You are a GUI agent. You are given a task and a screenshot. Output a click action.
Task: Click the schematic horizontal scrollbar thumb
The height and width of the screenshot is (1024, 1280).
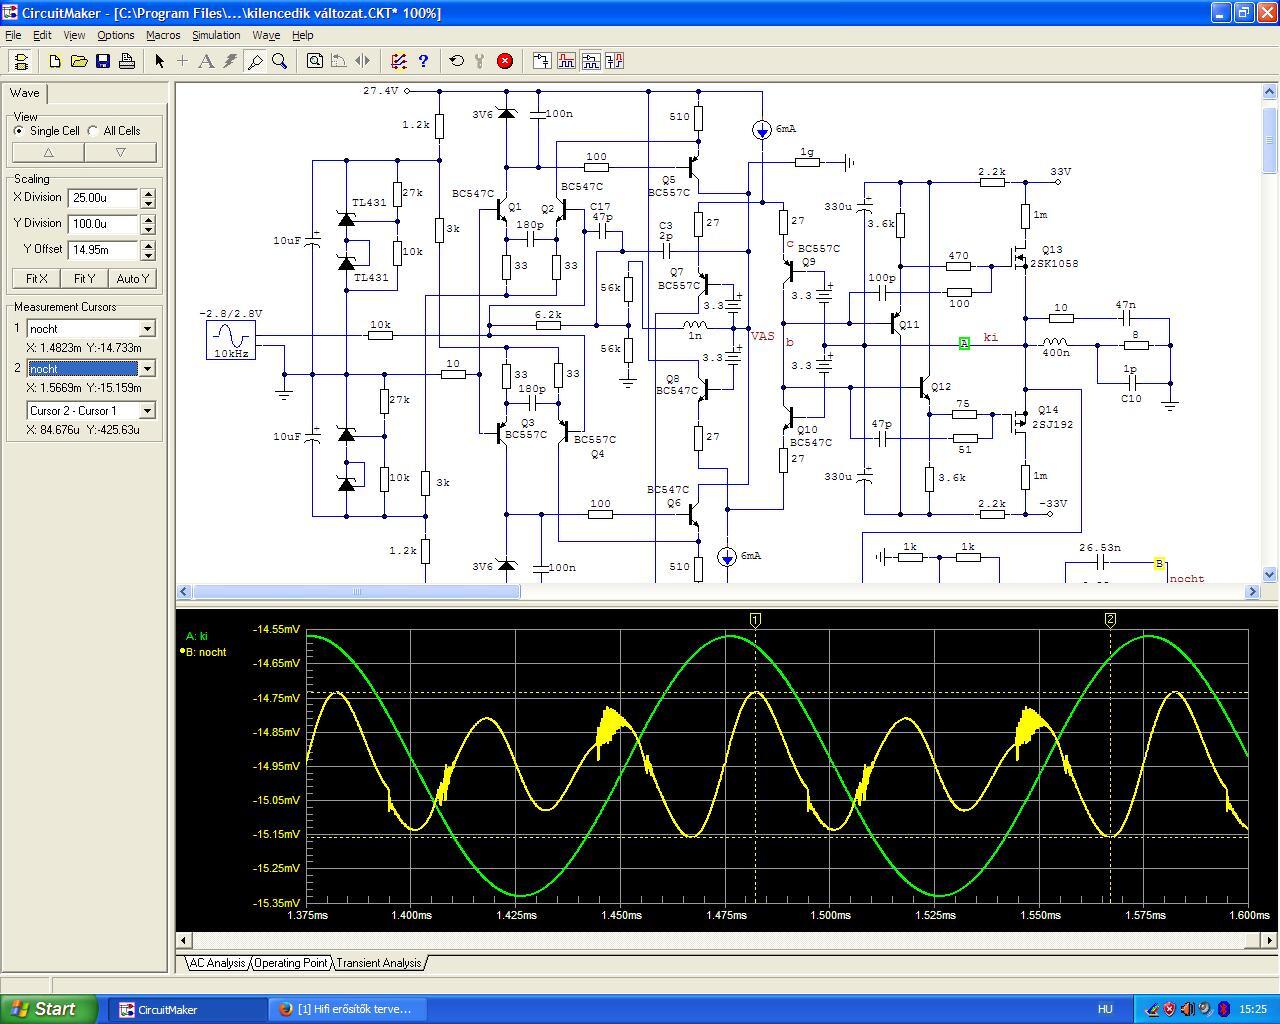click(356, 592)
